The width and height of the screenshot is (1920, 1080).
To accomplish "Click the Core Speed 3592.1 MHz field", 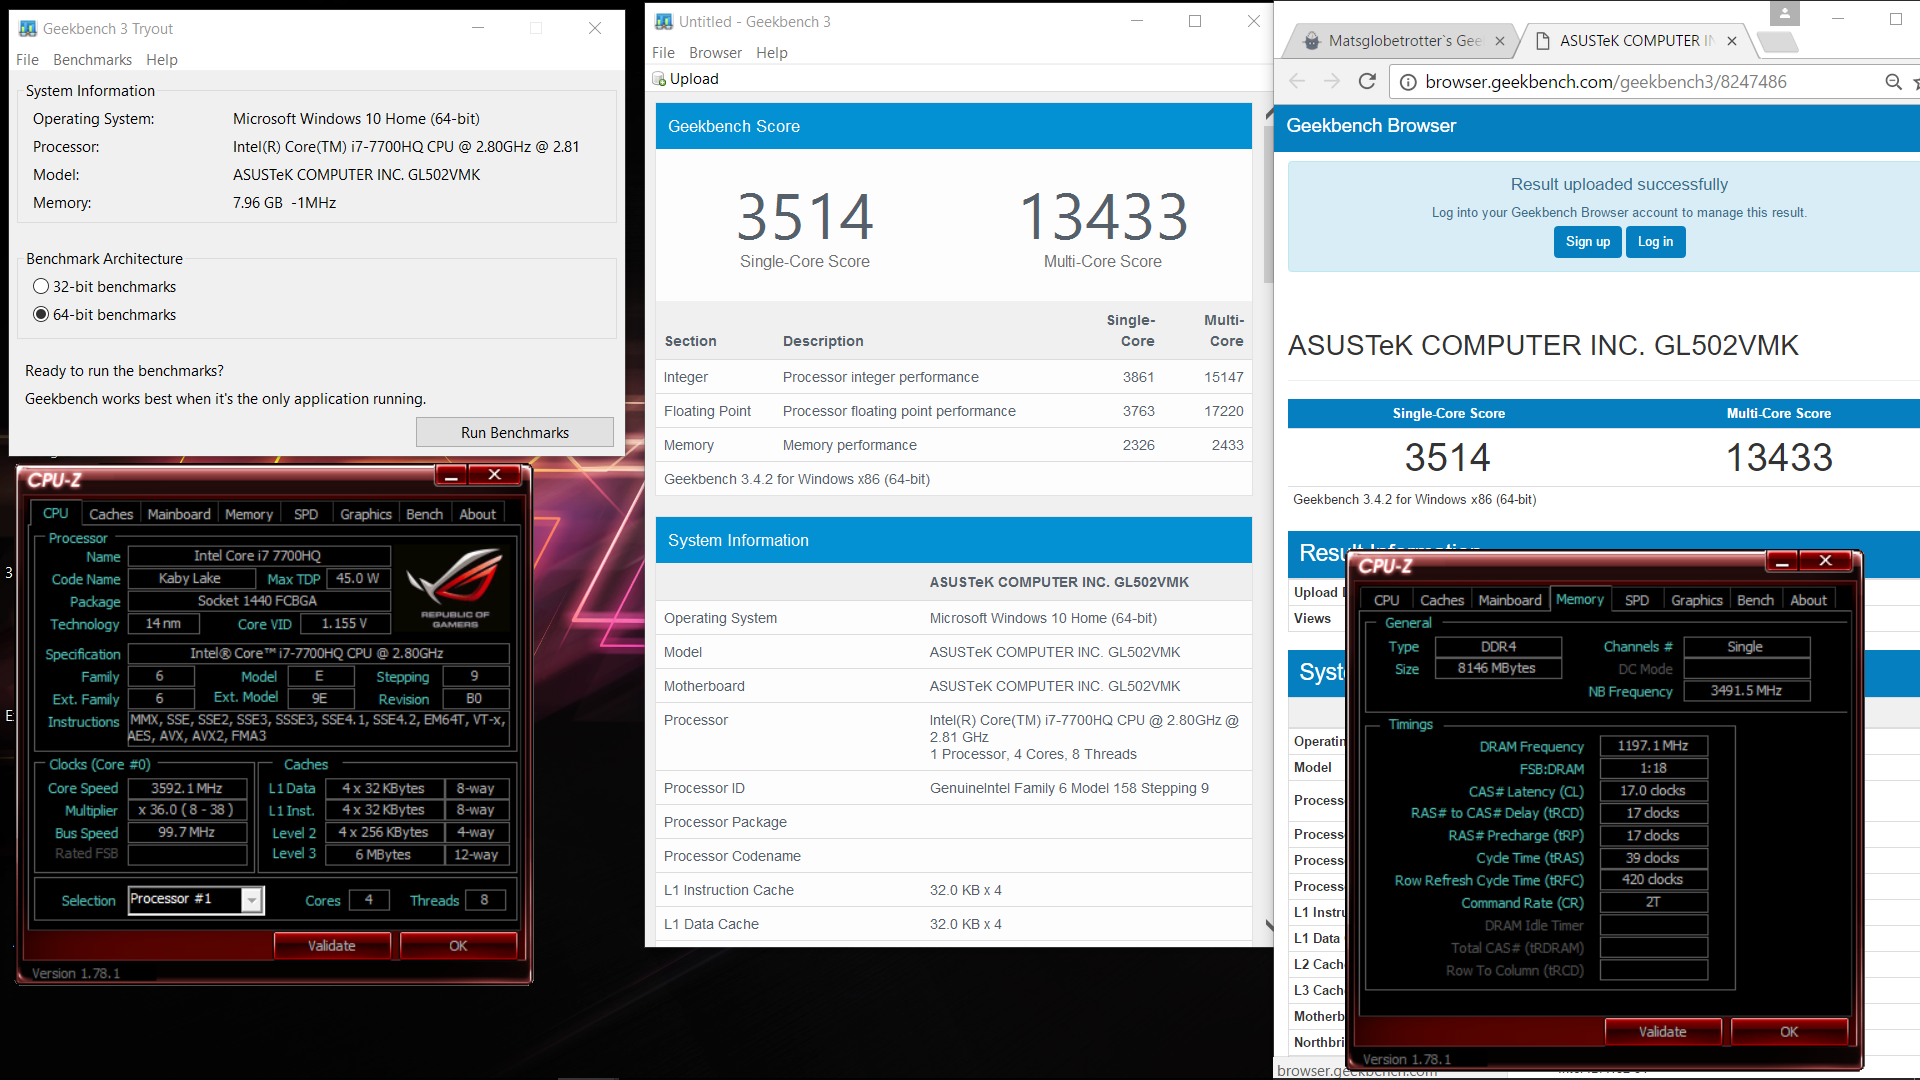I will [187, 788].
